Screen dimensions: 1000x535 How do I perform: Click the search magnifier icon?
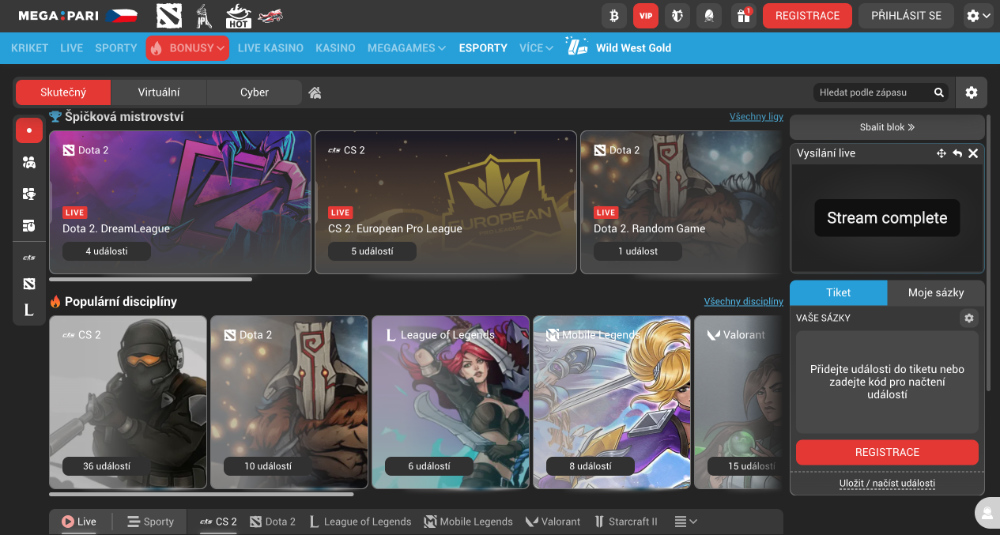(939, 92)
